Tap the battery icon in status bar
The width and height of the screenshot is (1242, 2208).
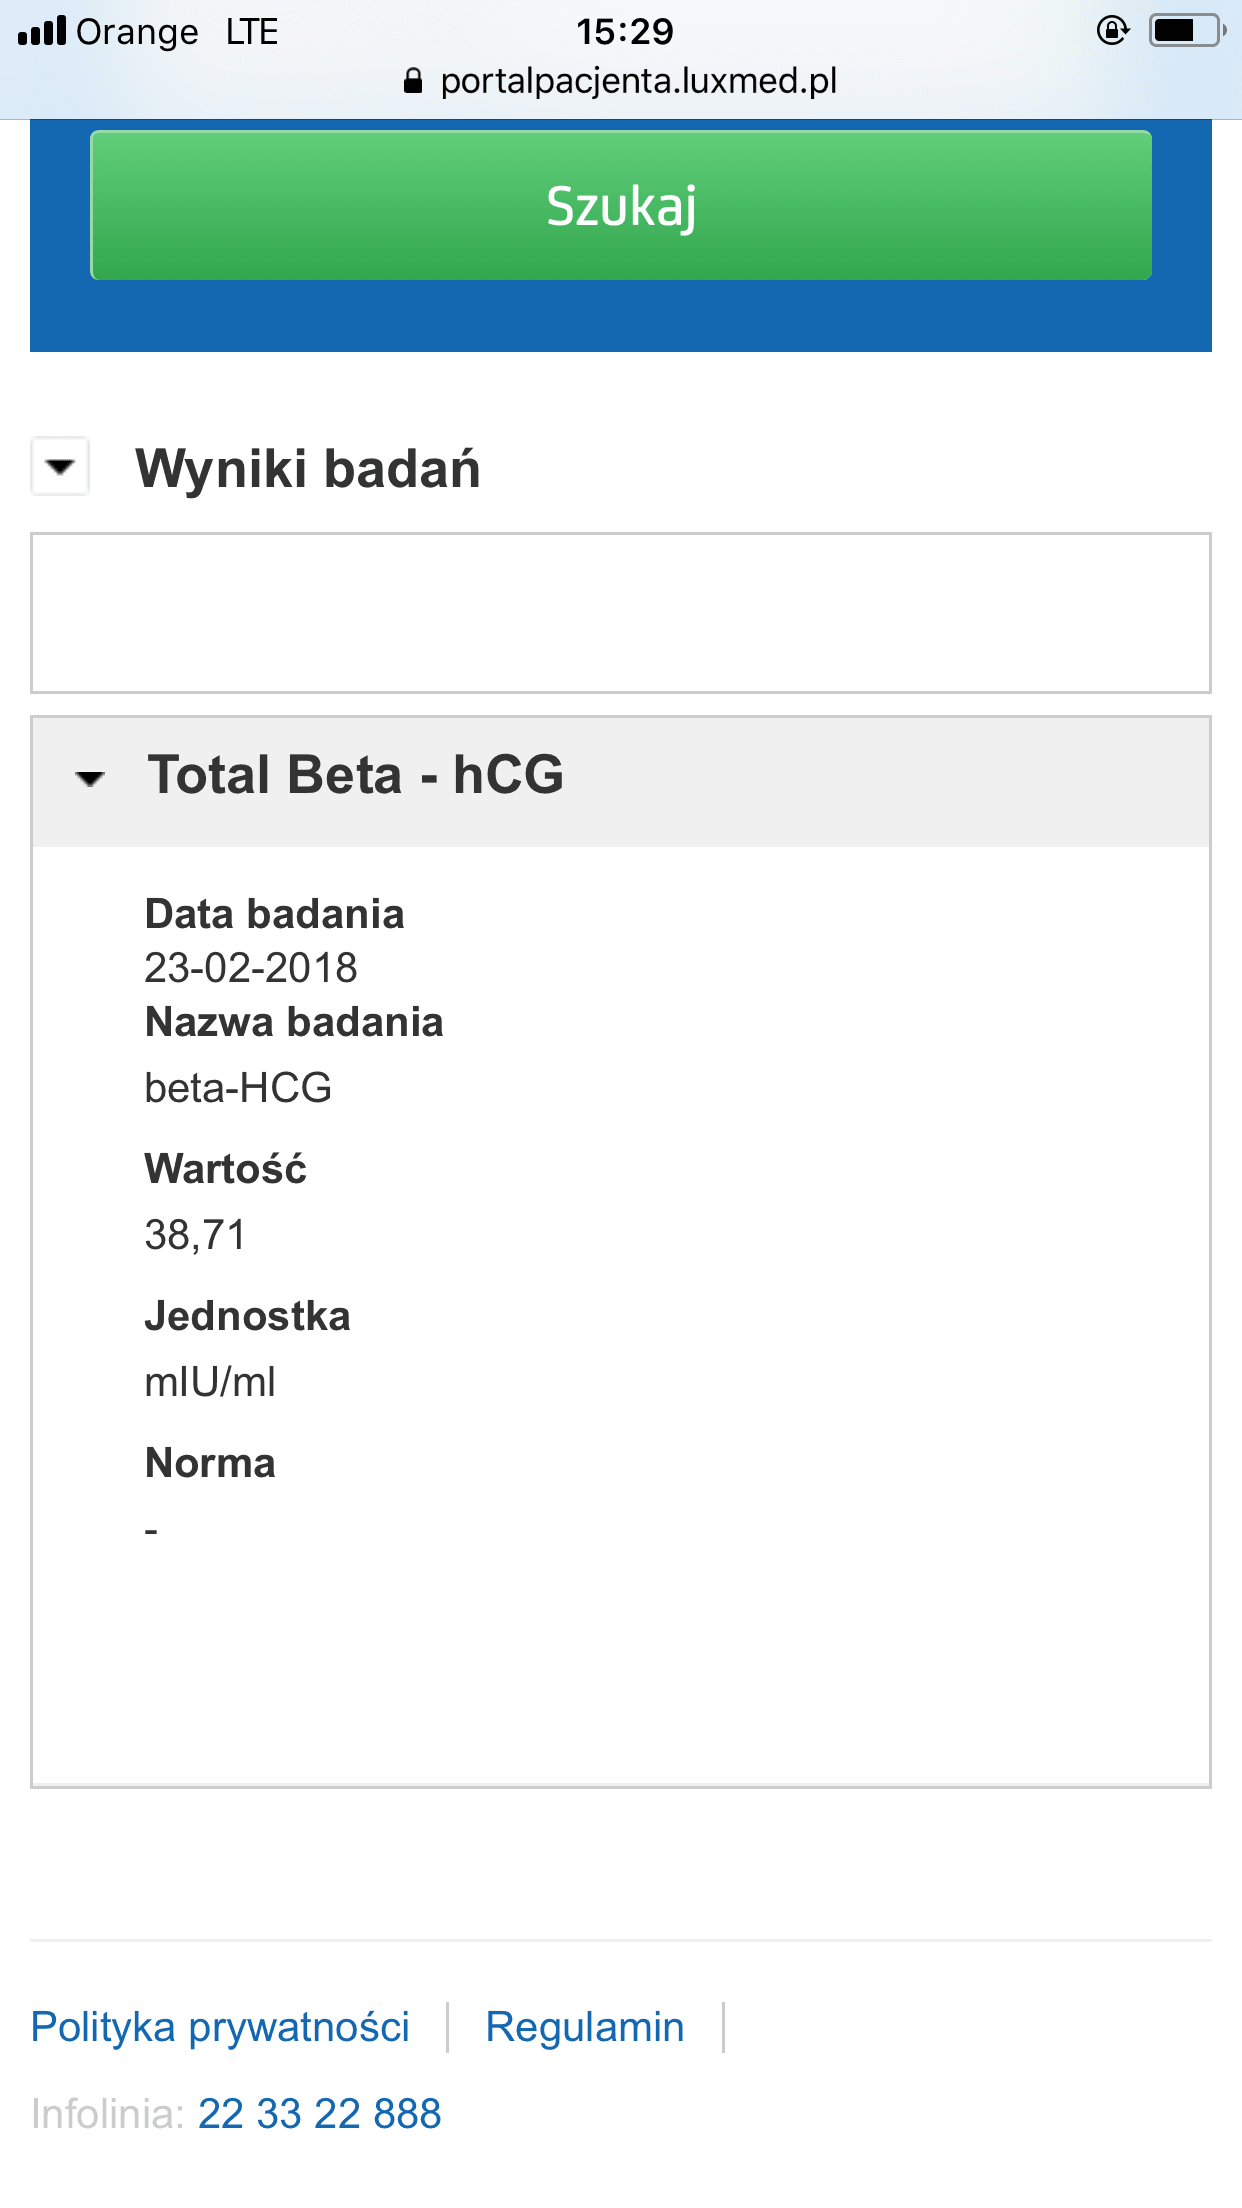(1186, 31)
